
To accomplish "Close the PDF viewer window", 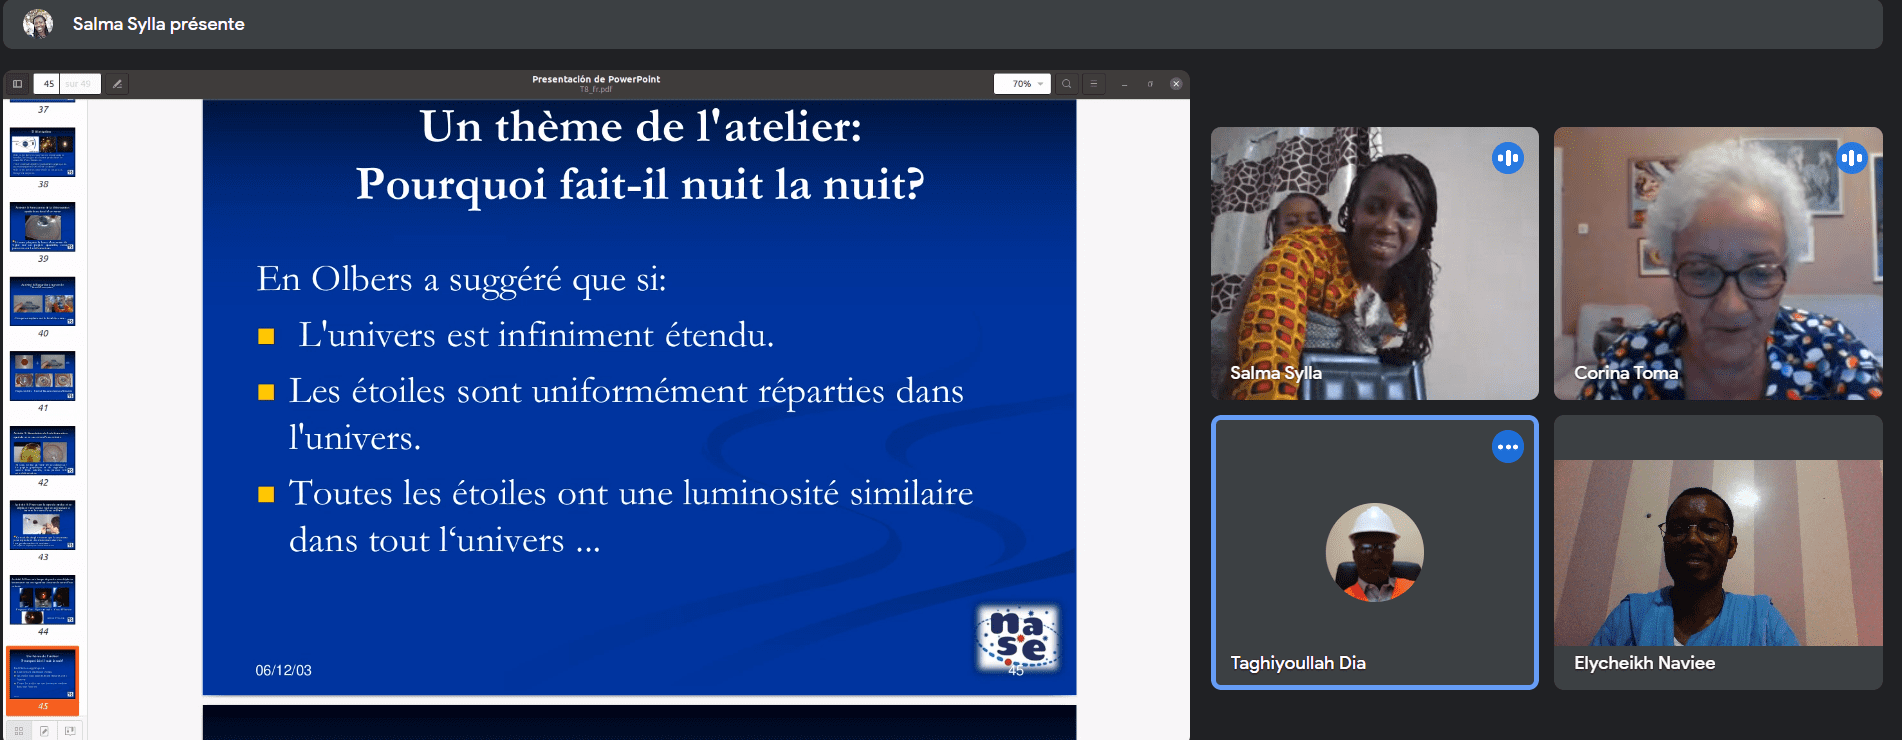I will pos(1176,84).
